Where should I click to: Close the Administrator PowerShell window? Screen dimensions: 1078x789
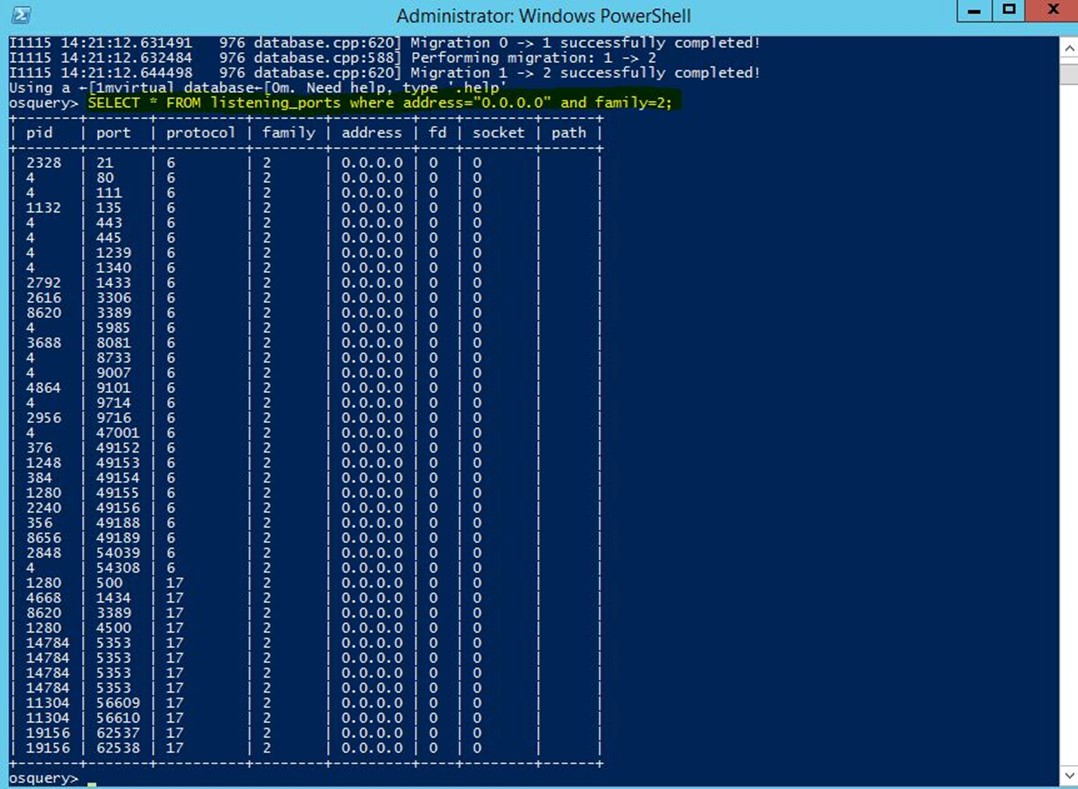pos(1053,11)
